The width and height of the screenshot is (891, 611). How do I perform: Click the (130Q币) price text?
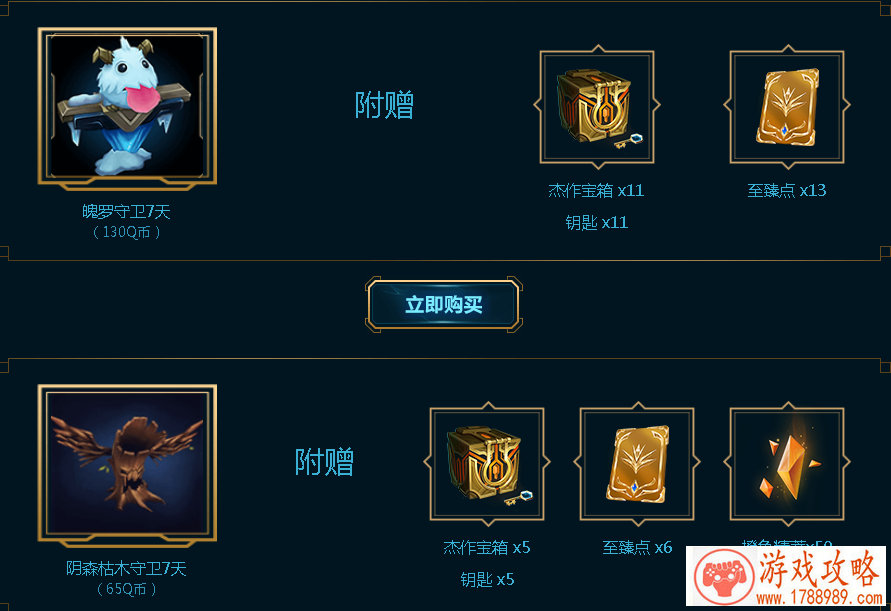tap(126, 232)
